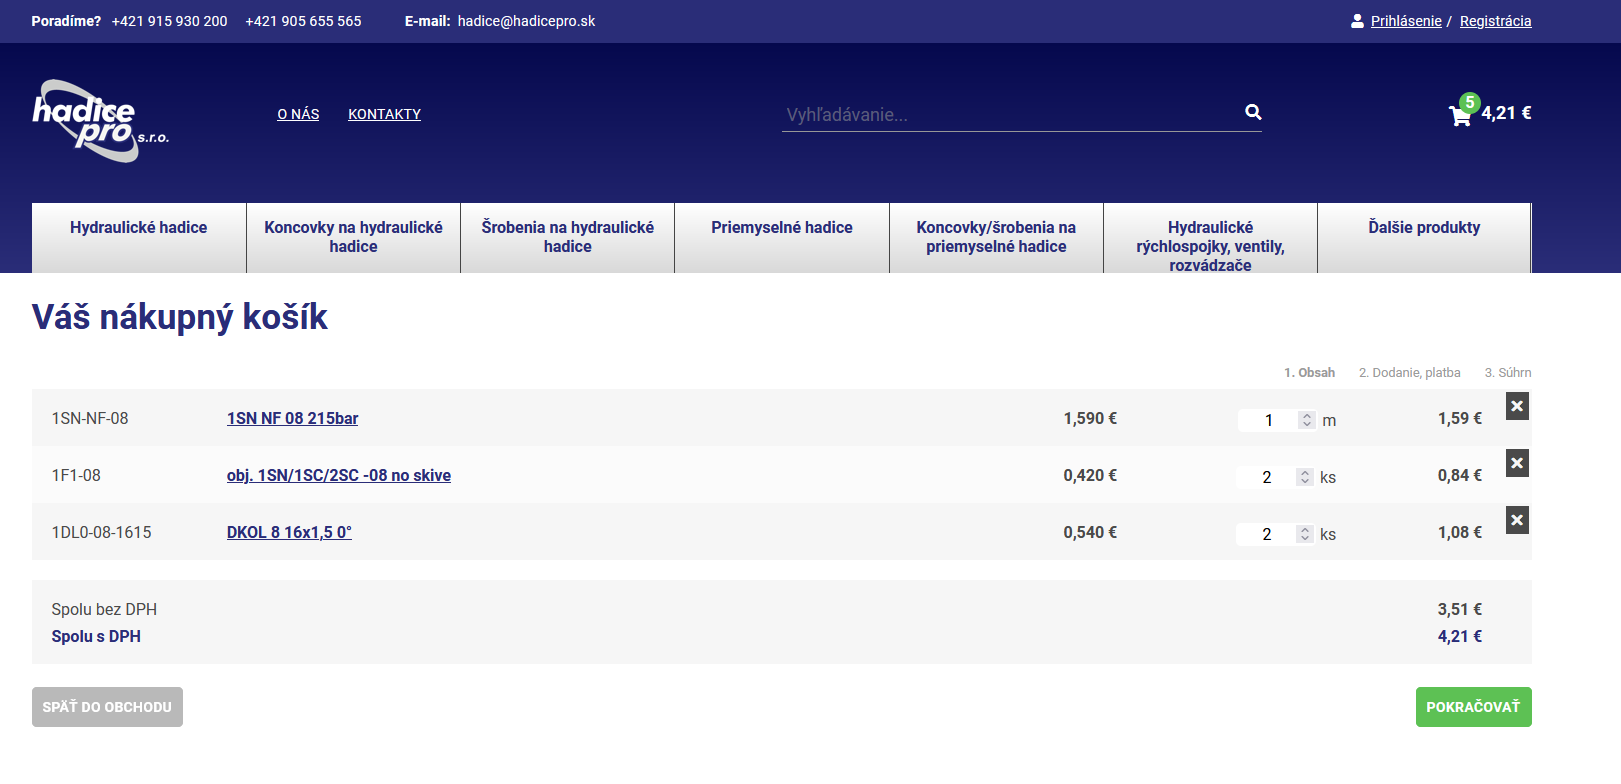Click the search magnifier icon
1621x784 pixels.
tap(1253, 112)
